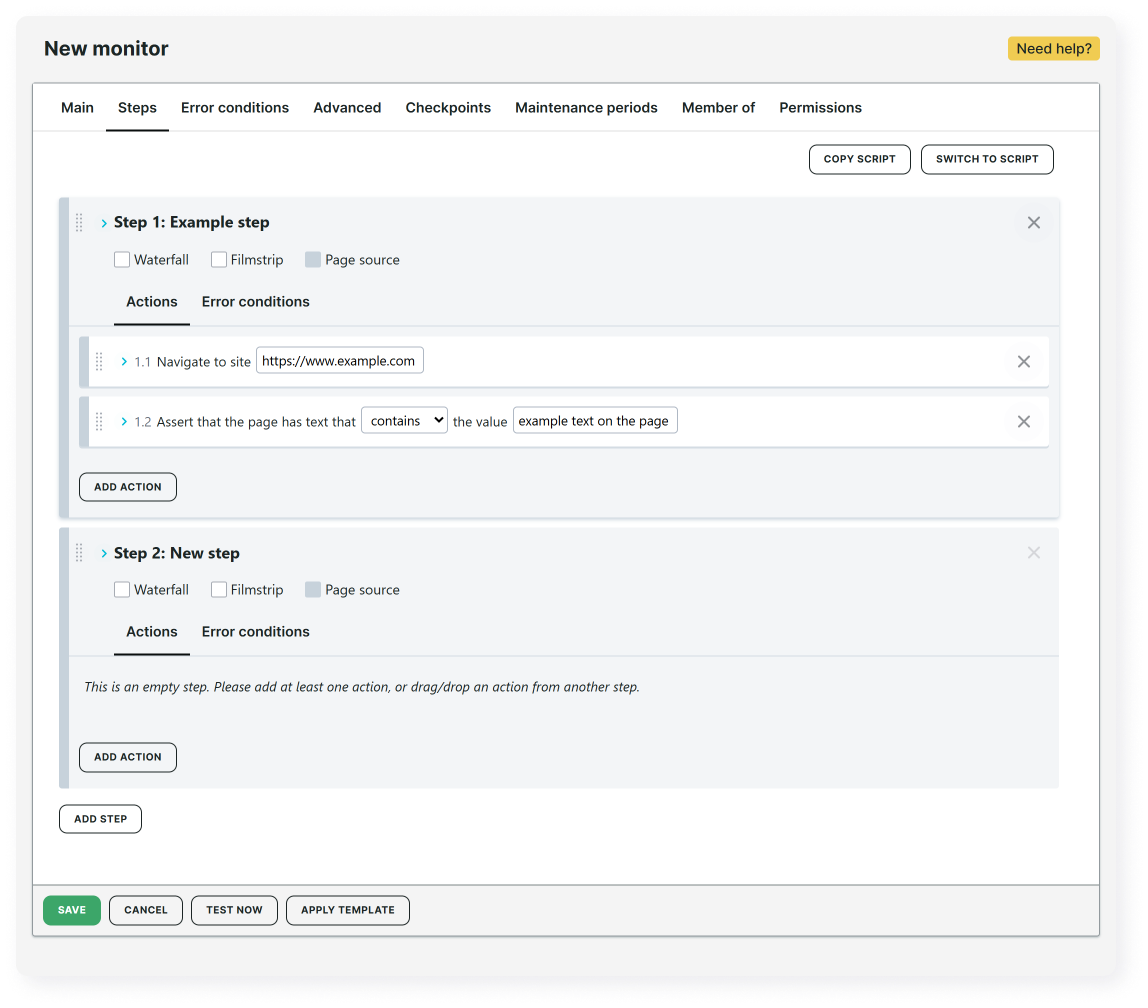Grab the drag handle of action 1.2

point(99,422)
